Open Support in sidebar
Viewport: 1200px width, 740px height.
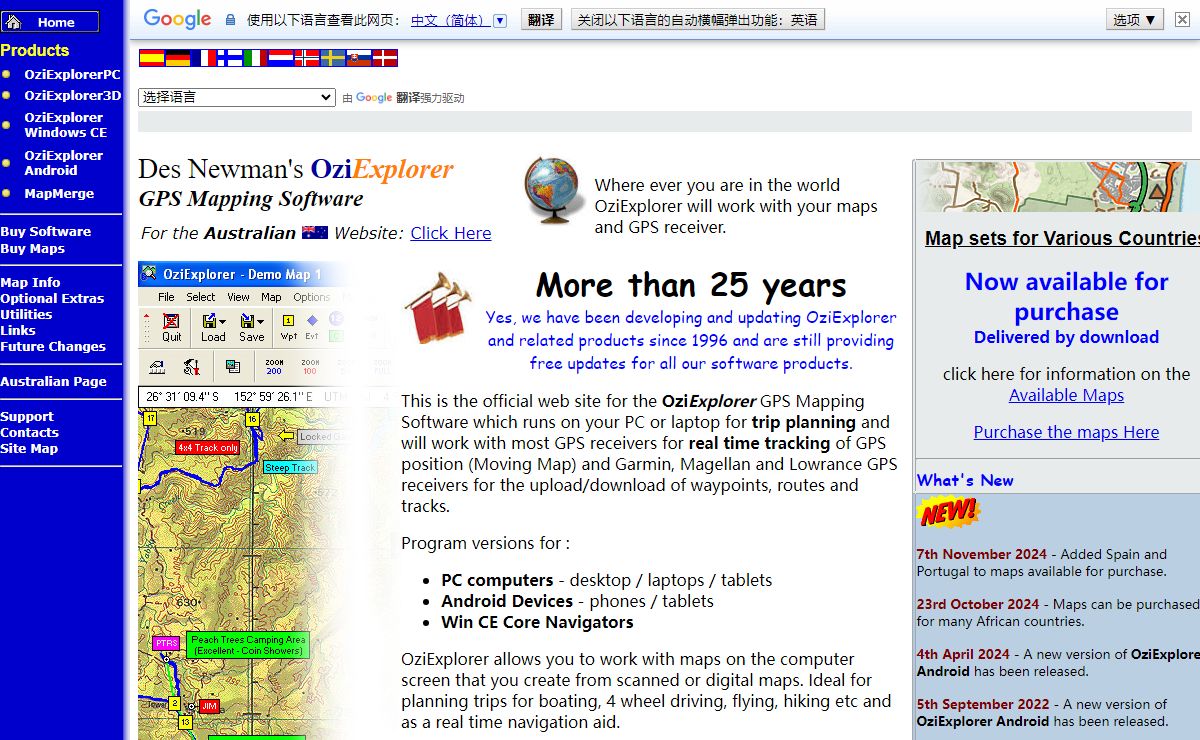point(27,416)
